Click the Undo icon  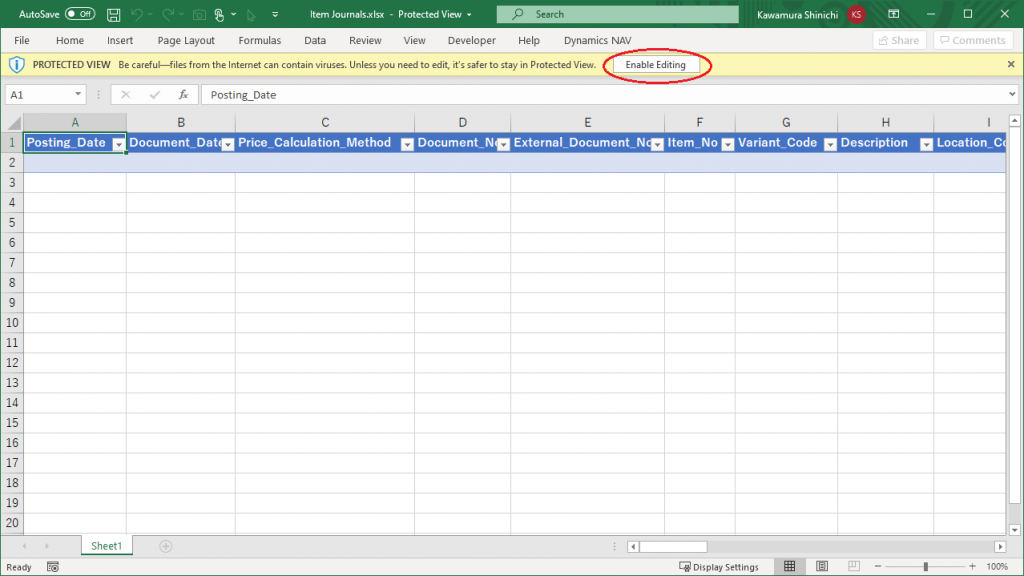coord(136,14)
